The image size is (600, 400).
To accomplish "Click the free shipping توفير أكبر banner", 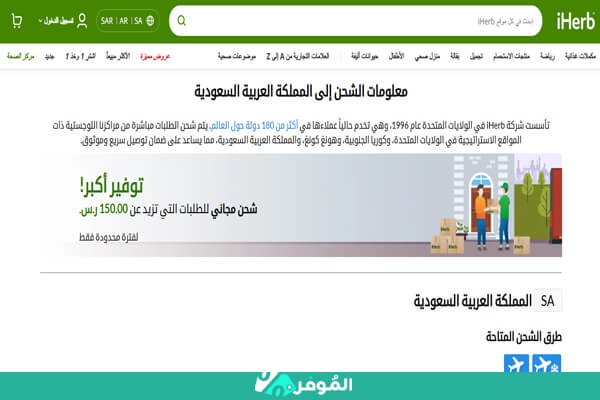I will coord(301,205).
